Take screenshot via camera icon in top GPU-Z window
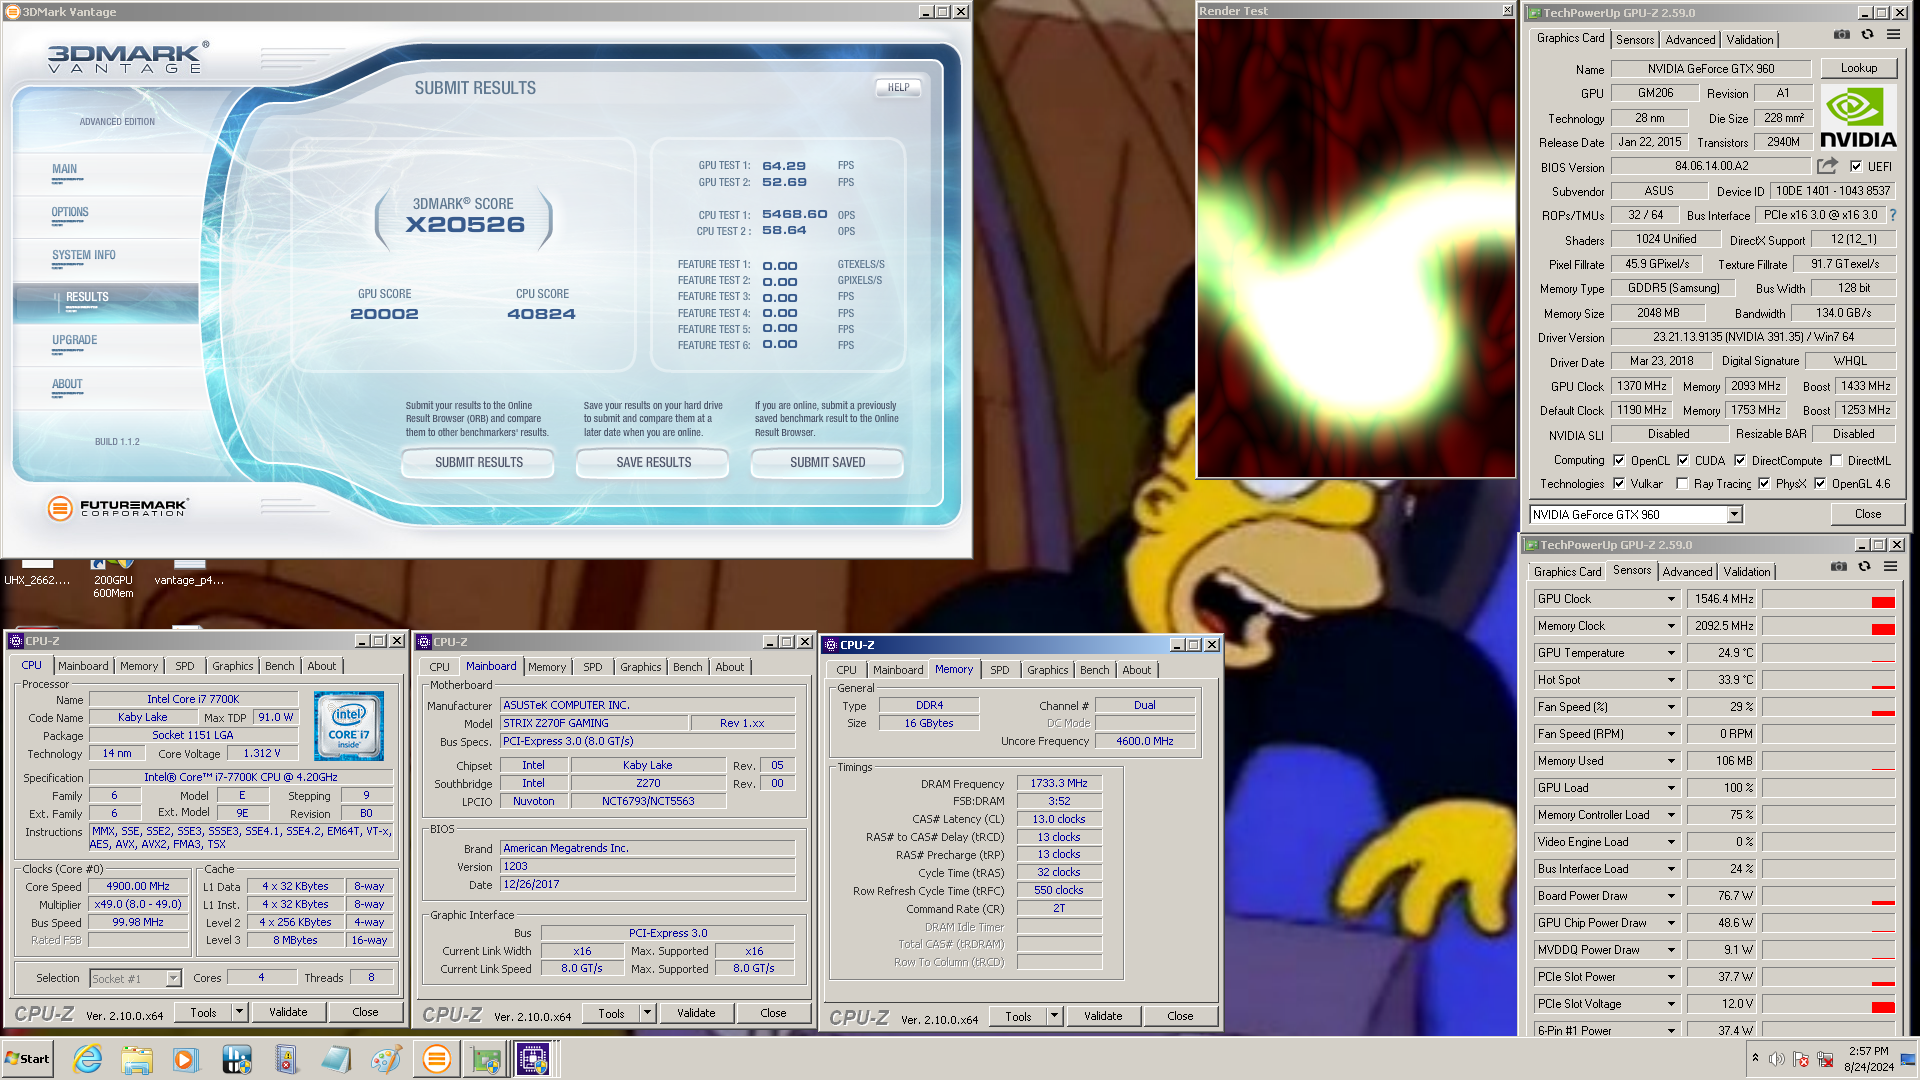The height and width of the screenshot is (1080, 1920). pyautogui.click(x=1842, y=35)
